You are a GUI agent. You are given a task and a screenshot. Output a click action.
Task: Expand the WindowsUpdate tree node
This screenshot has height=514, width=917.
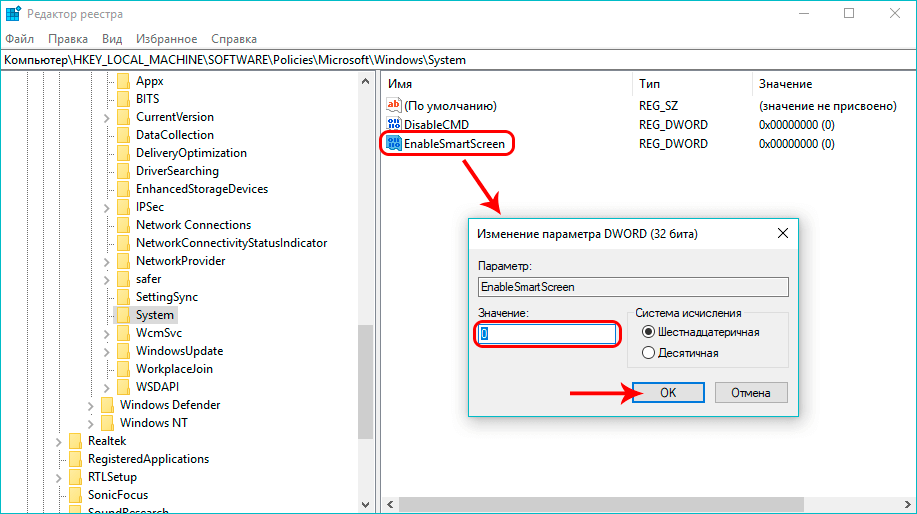(106, 352)
